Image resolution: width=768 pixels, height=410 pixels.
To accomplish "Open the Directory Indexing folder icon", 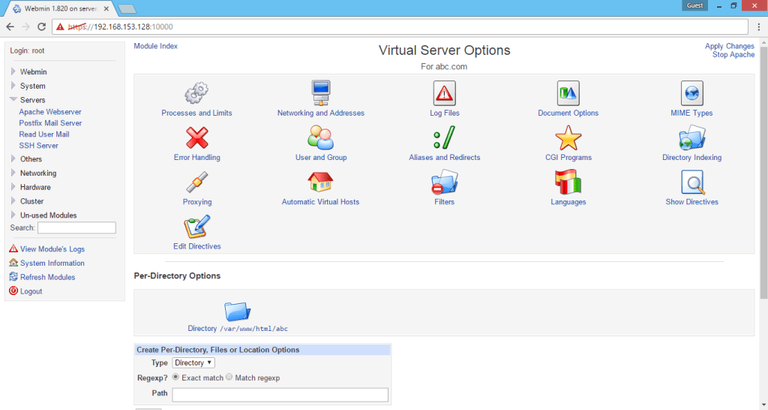I will [x=692, y=138].
